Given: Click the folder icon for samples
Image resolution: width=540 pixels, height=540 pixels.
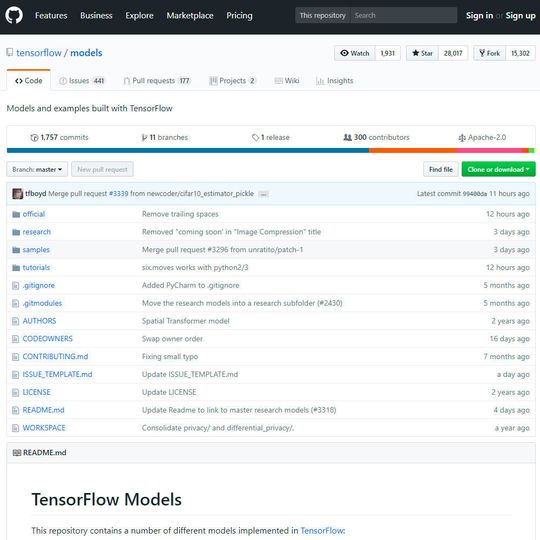Looking at the screenshot, I should [x=16, y=250].
